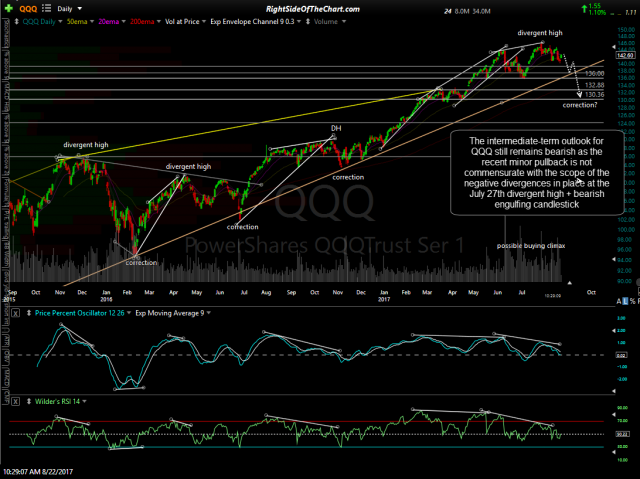Viewport: 640px width, 479px height.
Task: Click the PPO scale arrow marker near 2.00
Action: pyautogui.click(x=613, y=331)
